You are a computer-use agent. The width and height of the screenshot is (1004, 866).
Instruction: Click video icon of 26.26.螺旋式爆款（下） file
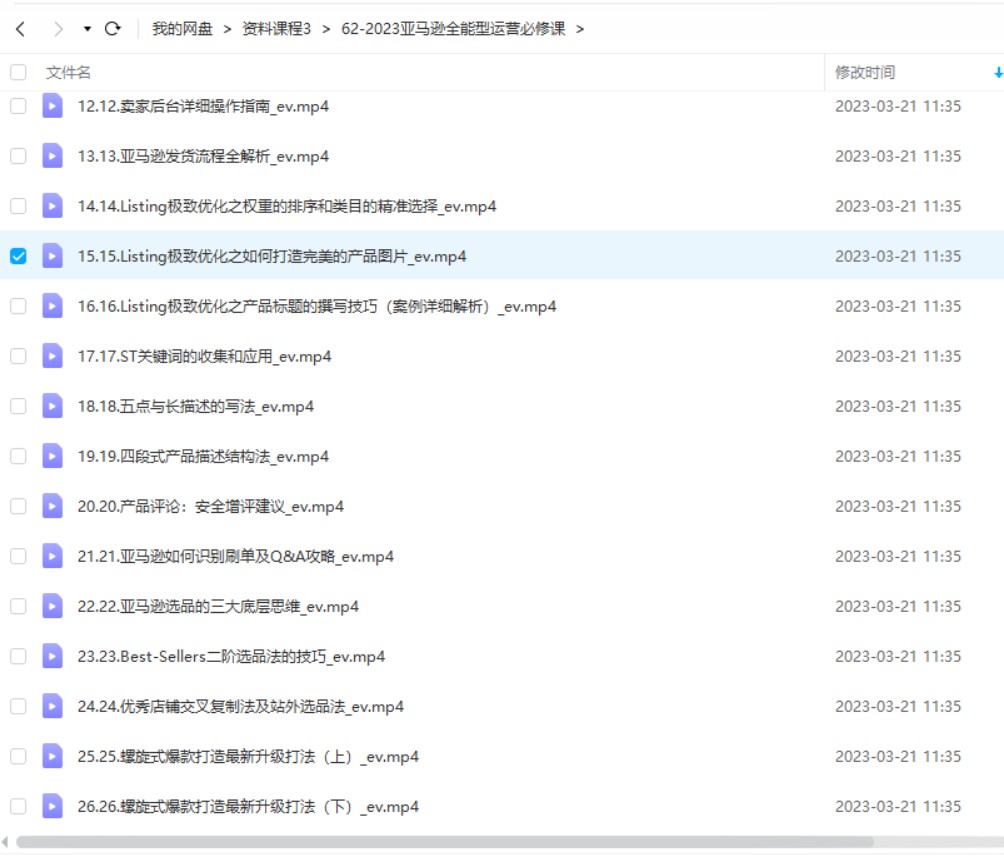tap(53, 806)
